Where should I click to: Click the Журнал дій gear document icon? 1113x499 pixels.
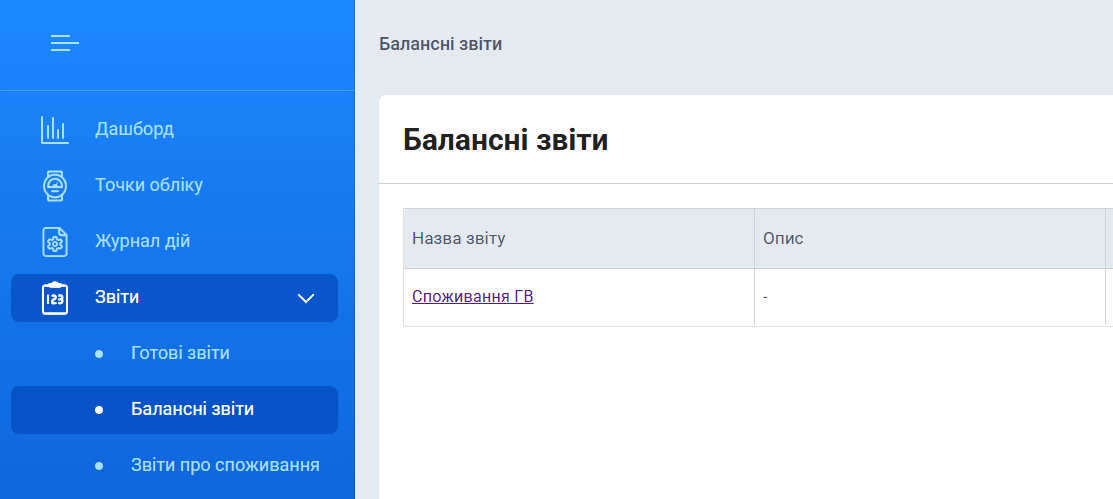(x=54, y=241)
